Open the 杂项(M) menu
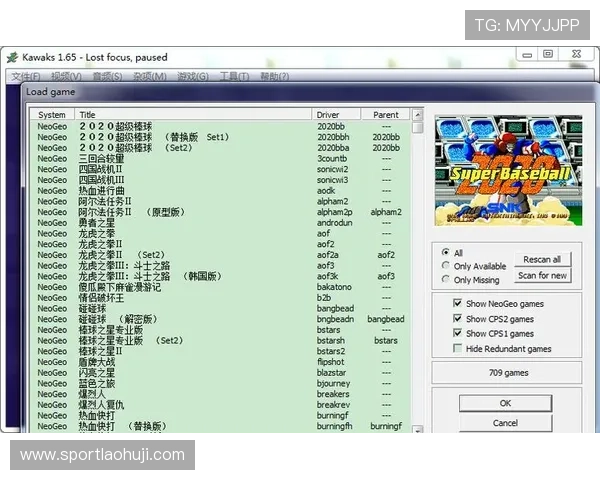600x480 pixels. tap(150, 76)
